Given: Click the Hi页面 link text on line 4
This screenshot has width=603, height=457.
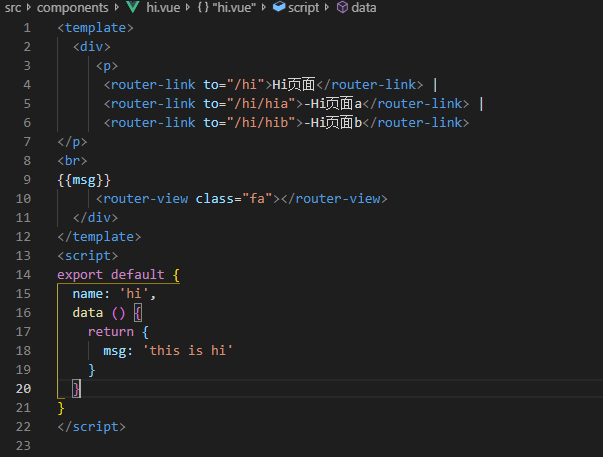Looking at the screenshot, I should pos(294,85).
